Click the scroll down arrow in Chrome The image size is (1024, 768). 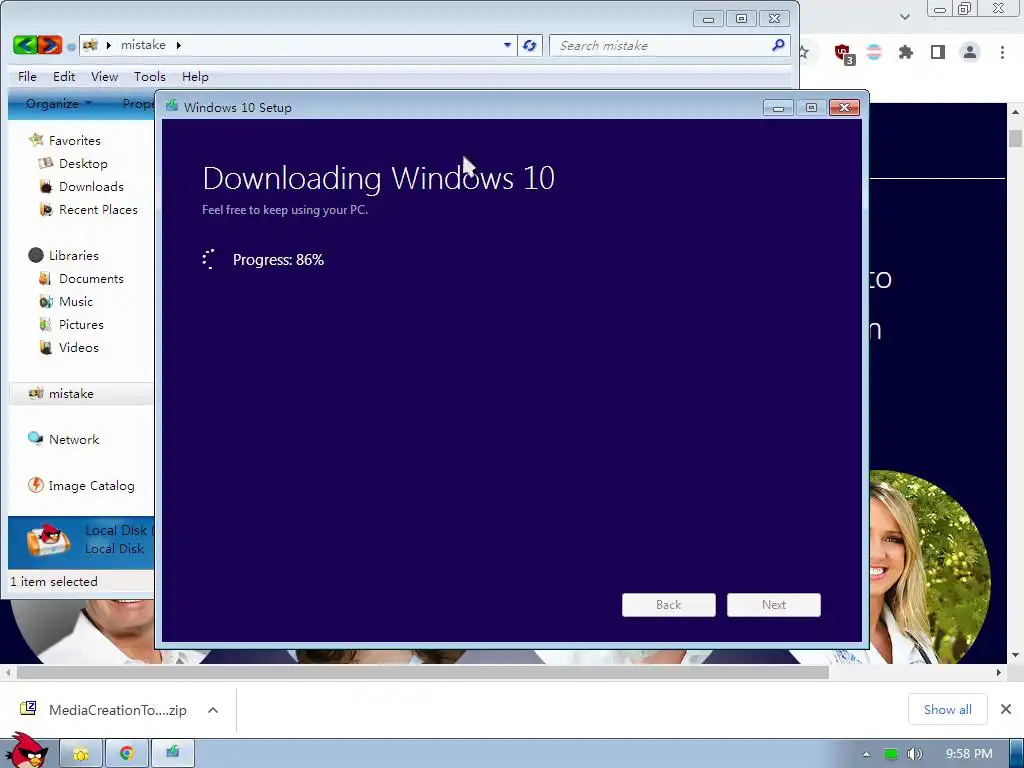point(1015,655)
